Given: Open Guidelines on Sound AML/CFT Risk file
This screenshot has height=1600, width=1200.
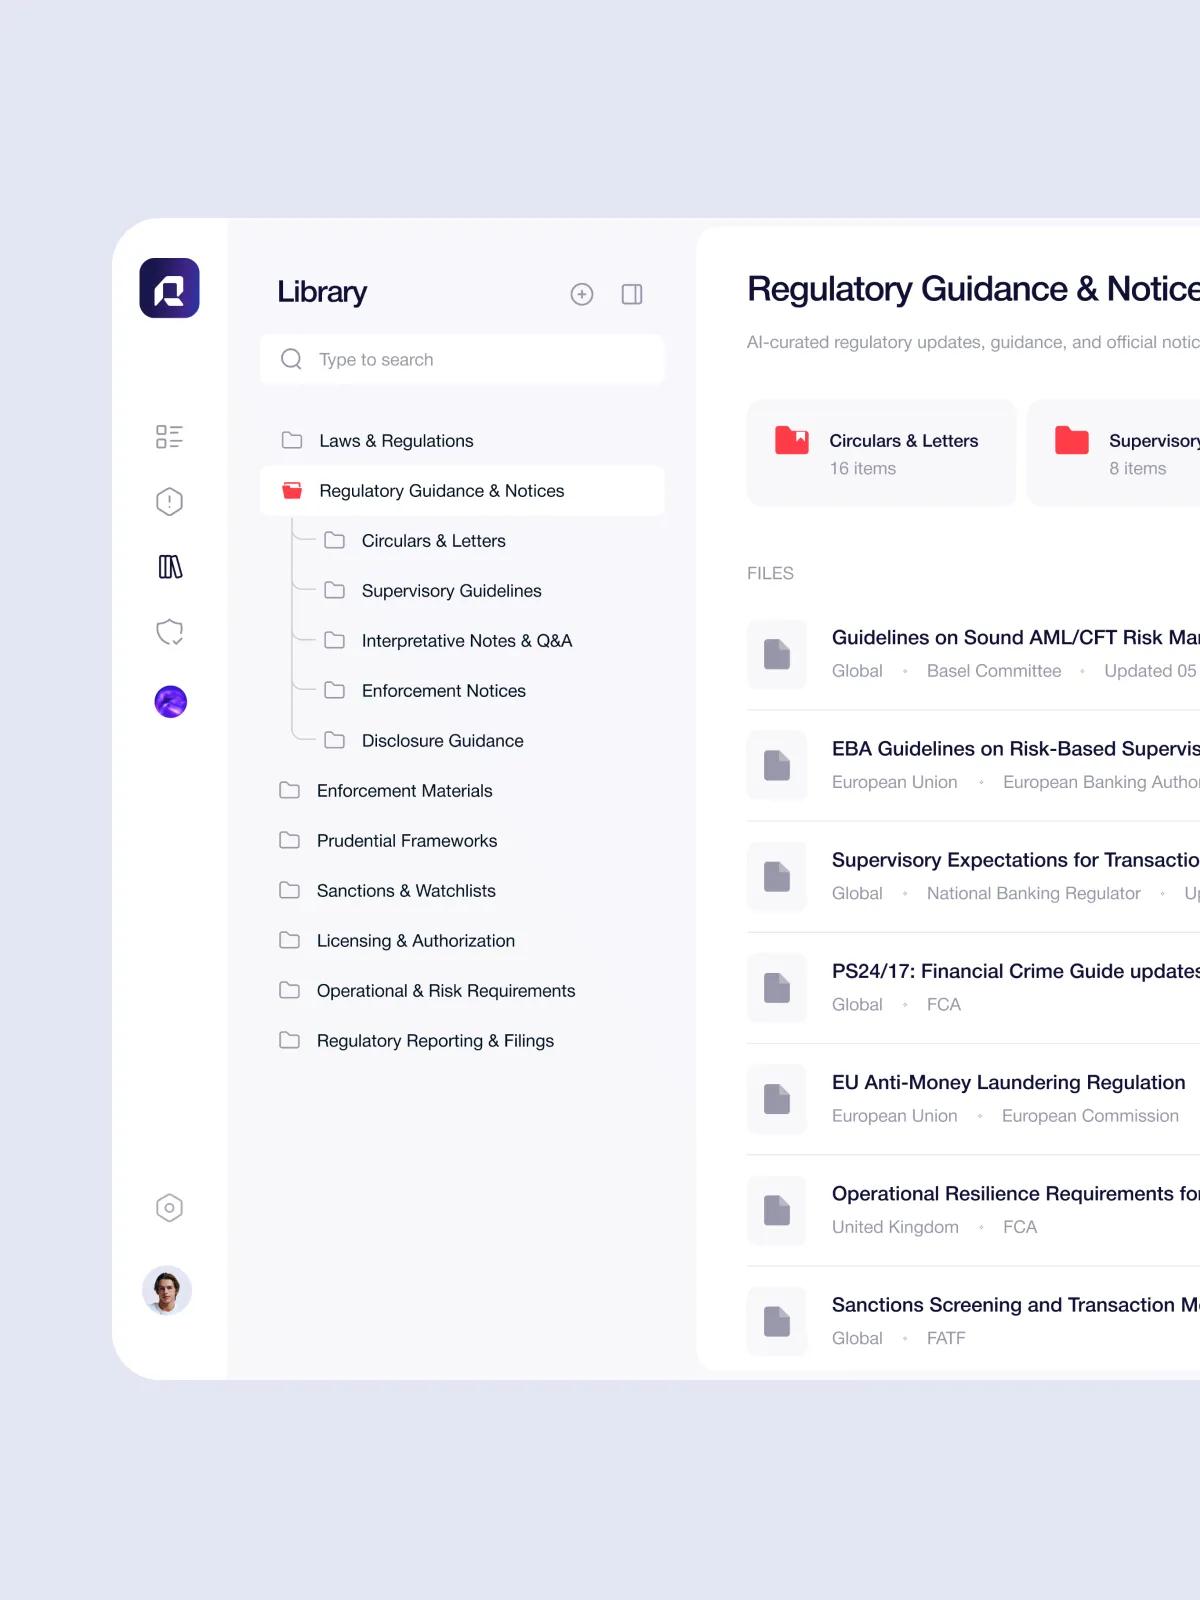Looking at the screenshot, I should tap(973, 654).
